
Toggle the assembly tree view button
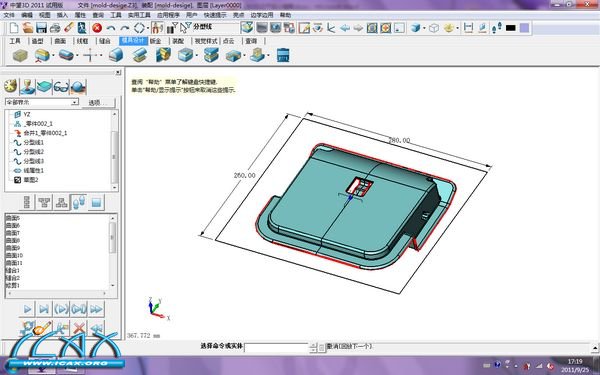pyautogui.click(x=62, y=202)
